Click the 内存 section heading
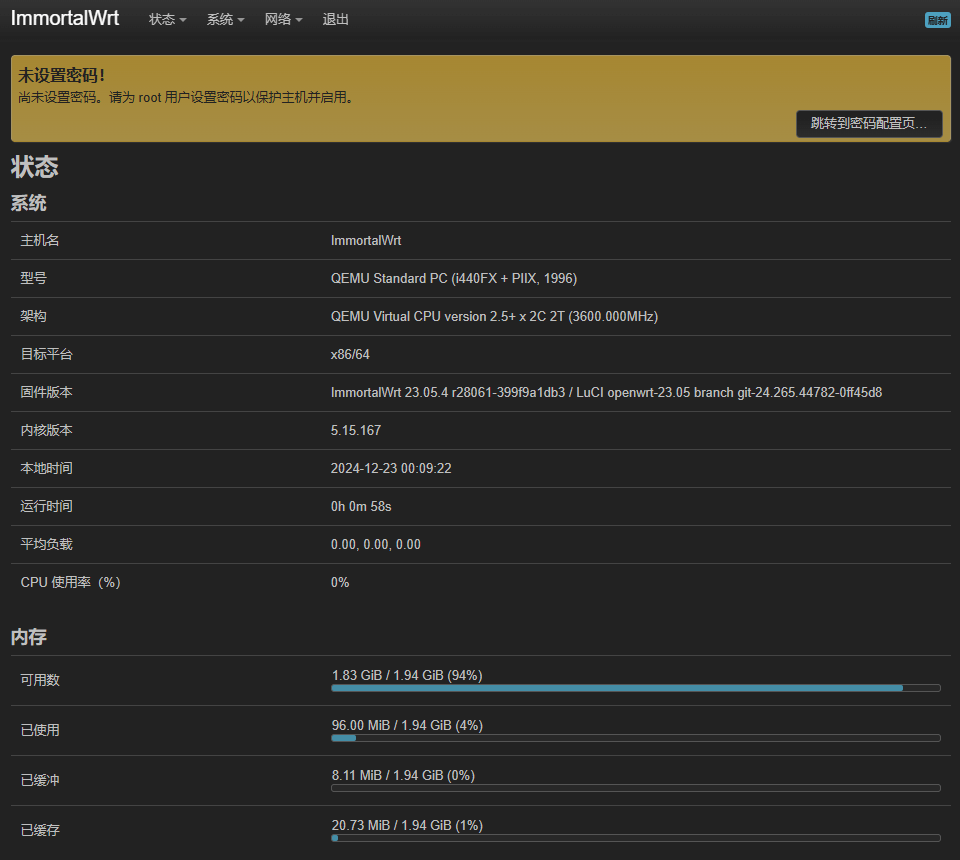The height and width of the screenshot is (860, 960). click(29, 637)
